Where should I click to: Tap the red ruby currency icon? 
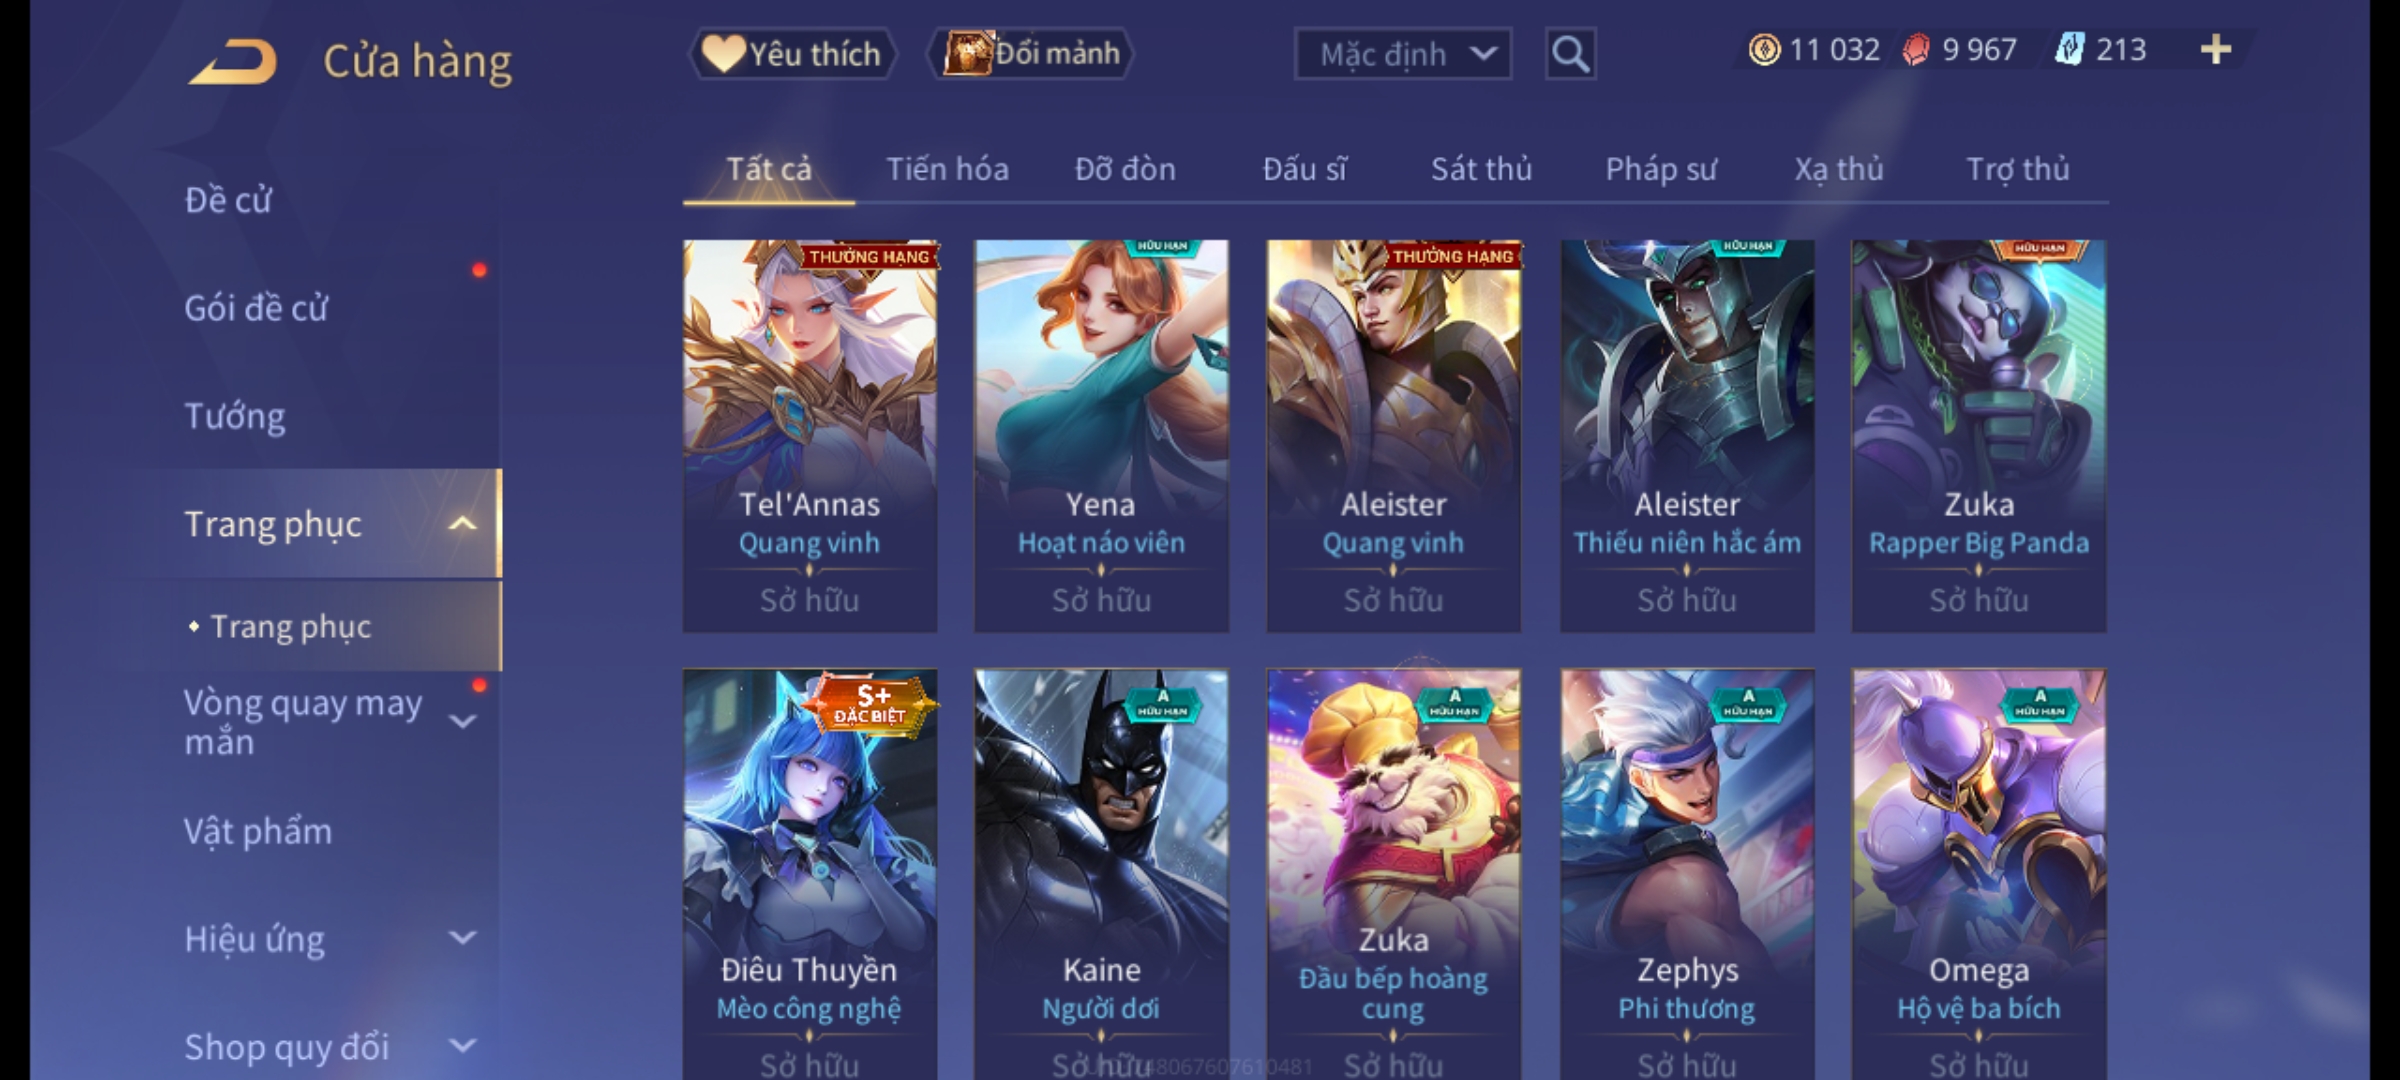click(1915, 50)
